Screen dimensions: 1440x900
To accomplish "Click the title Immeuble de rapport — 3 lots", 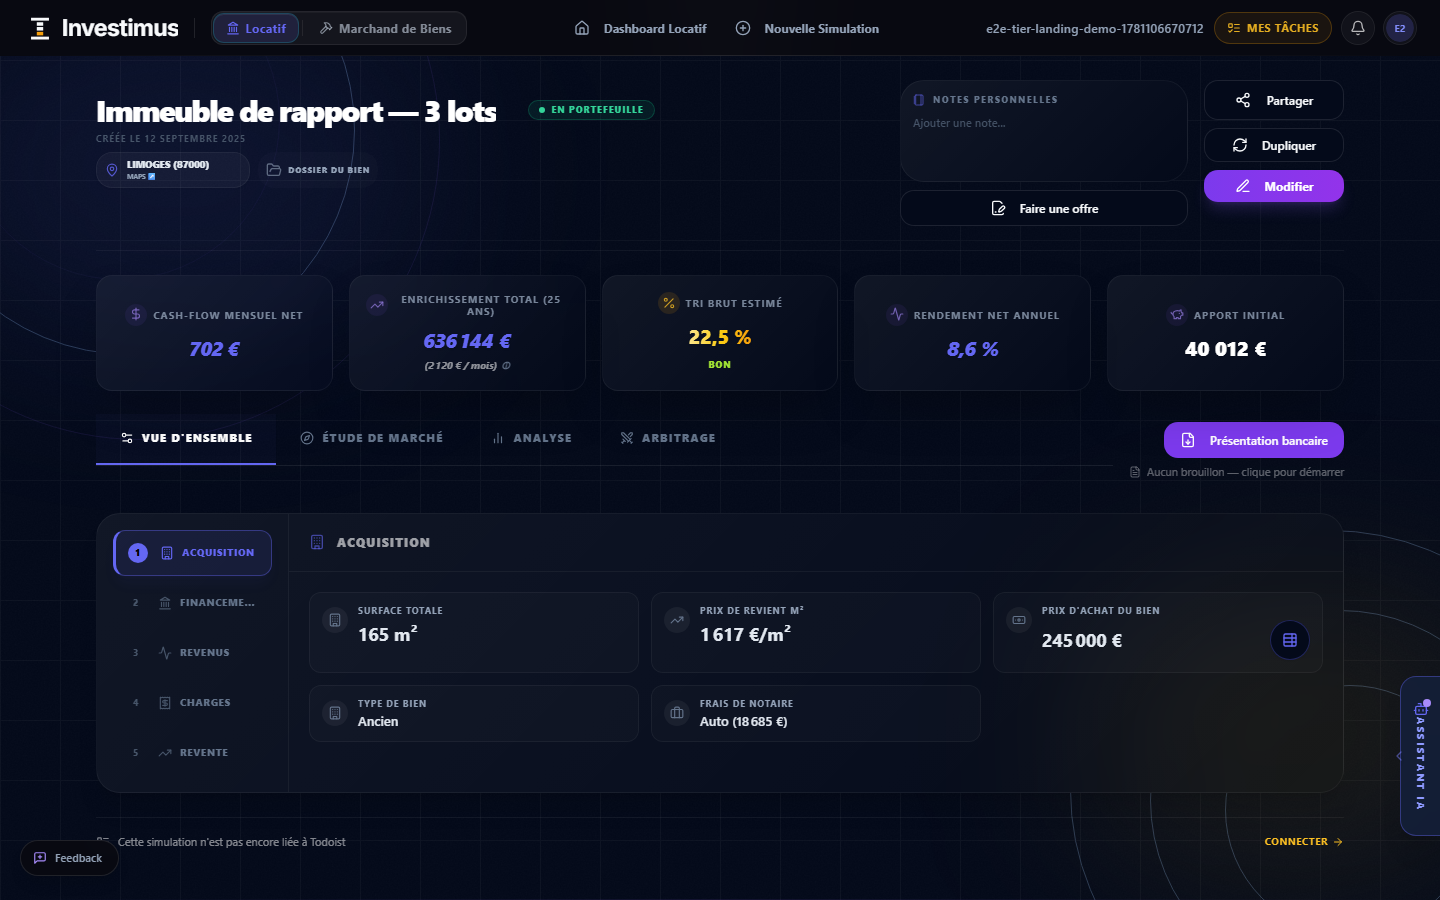I will tap(296, 111).
